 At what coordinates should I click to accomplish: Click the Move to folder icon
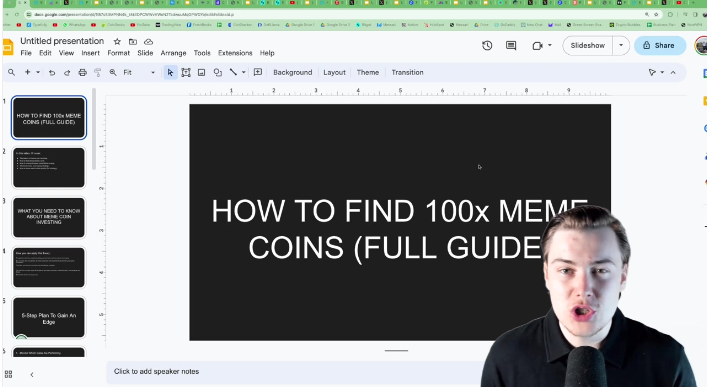[133, 41]
